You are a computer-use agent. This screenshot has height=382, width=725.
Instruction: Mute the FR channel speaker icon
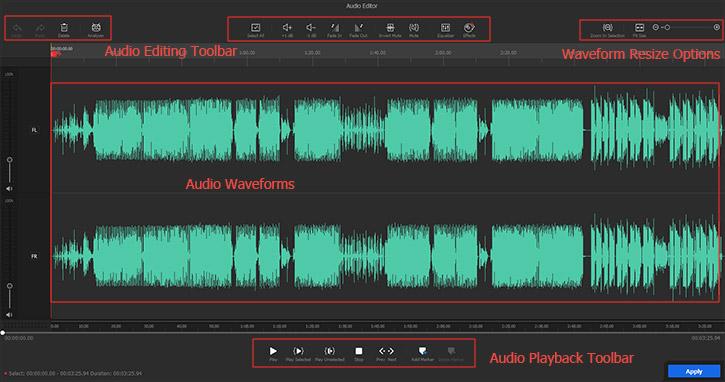9,315
